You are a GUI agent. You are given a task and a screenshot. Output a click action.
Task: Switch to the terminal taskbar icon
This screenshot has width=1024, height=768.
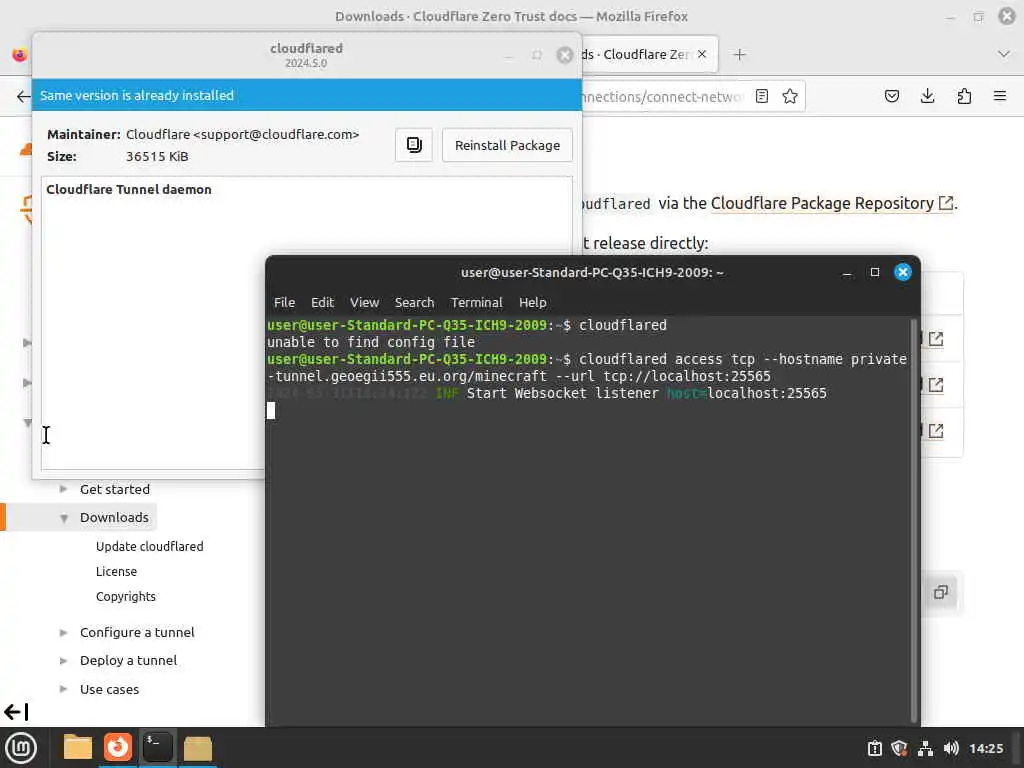(157, 748)
